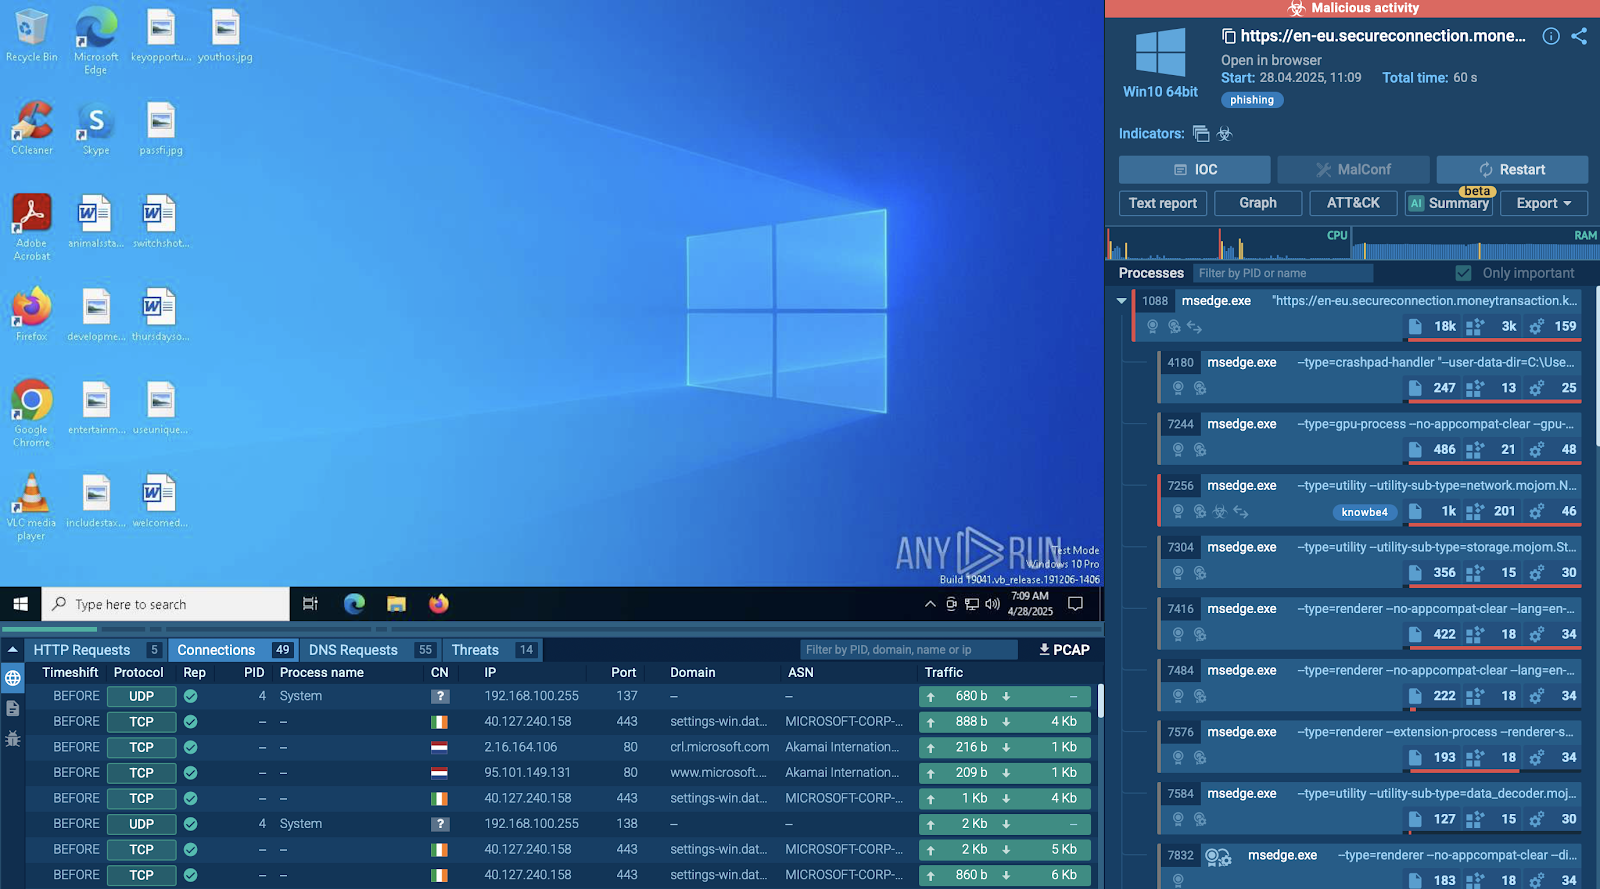Click Windows Start button in taskbar

(20, 604)
